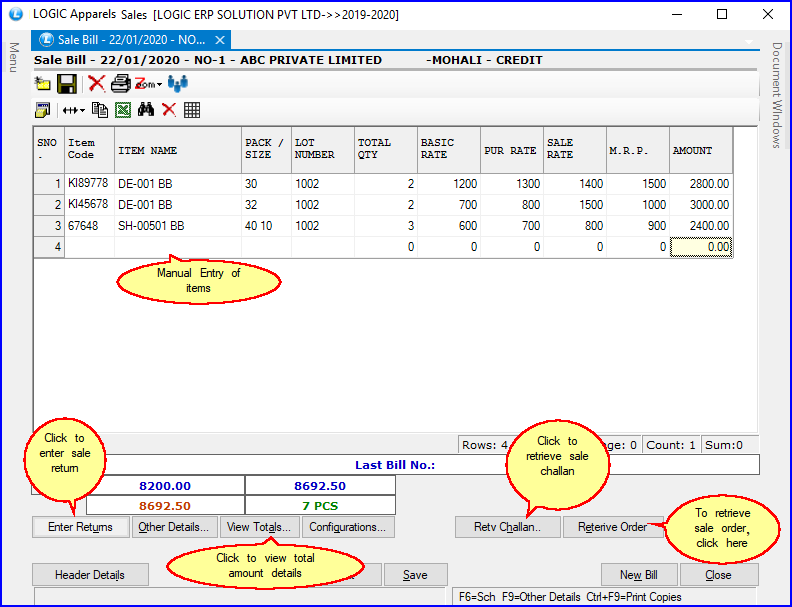Click the new folder icon in toolbar

[x=43, y=84]
